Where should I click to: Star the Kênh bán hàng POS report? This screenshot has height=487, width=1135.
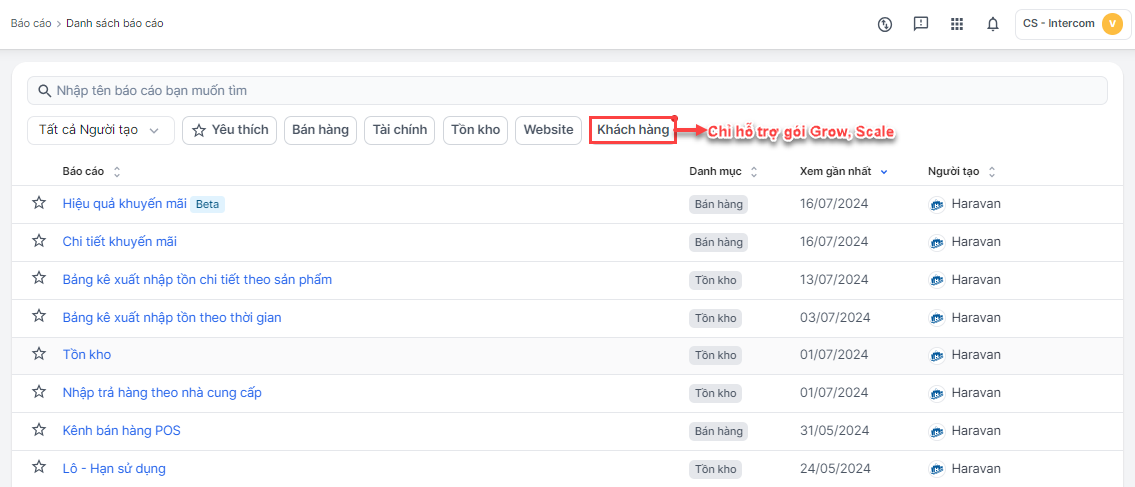coord(39,430)
